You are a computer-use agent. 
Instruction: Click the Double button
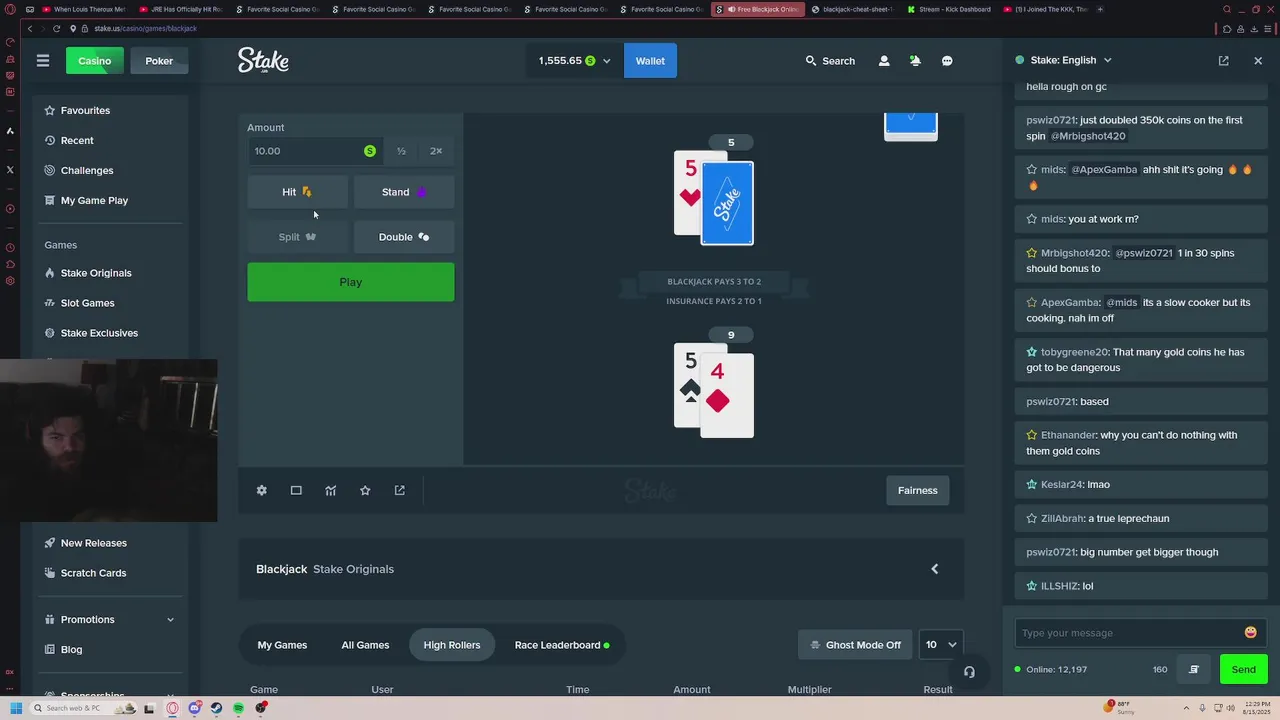tap(404, 237)
